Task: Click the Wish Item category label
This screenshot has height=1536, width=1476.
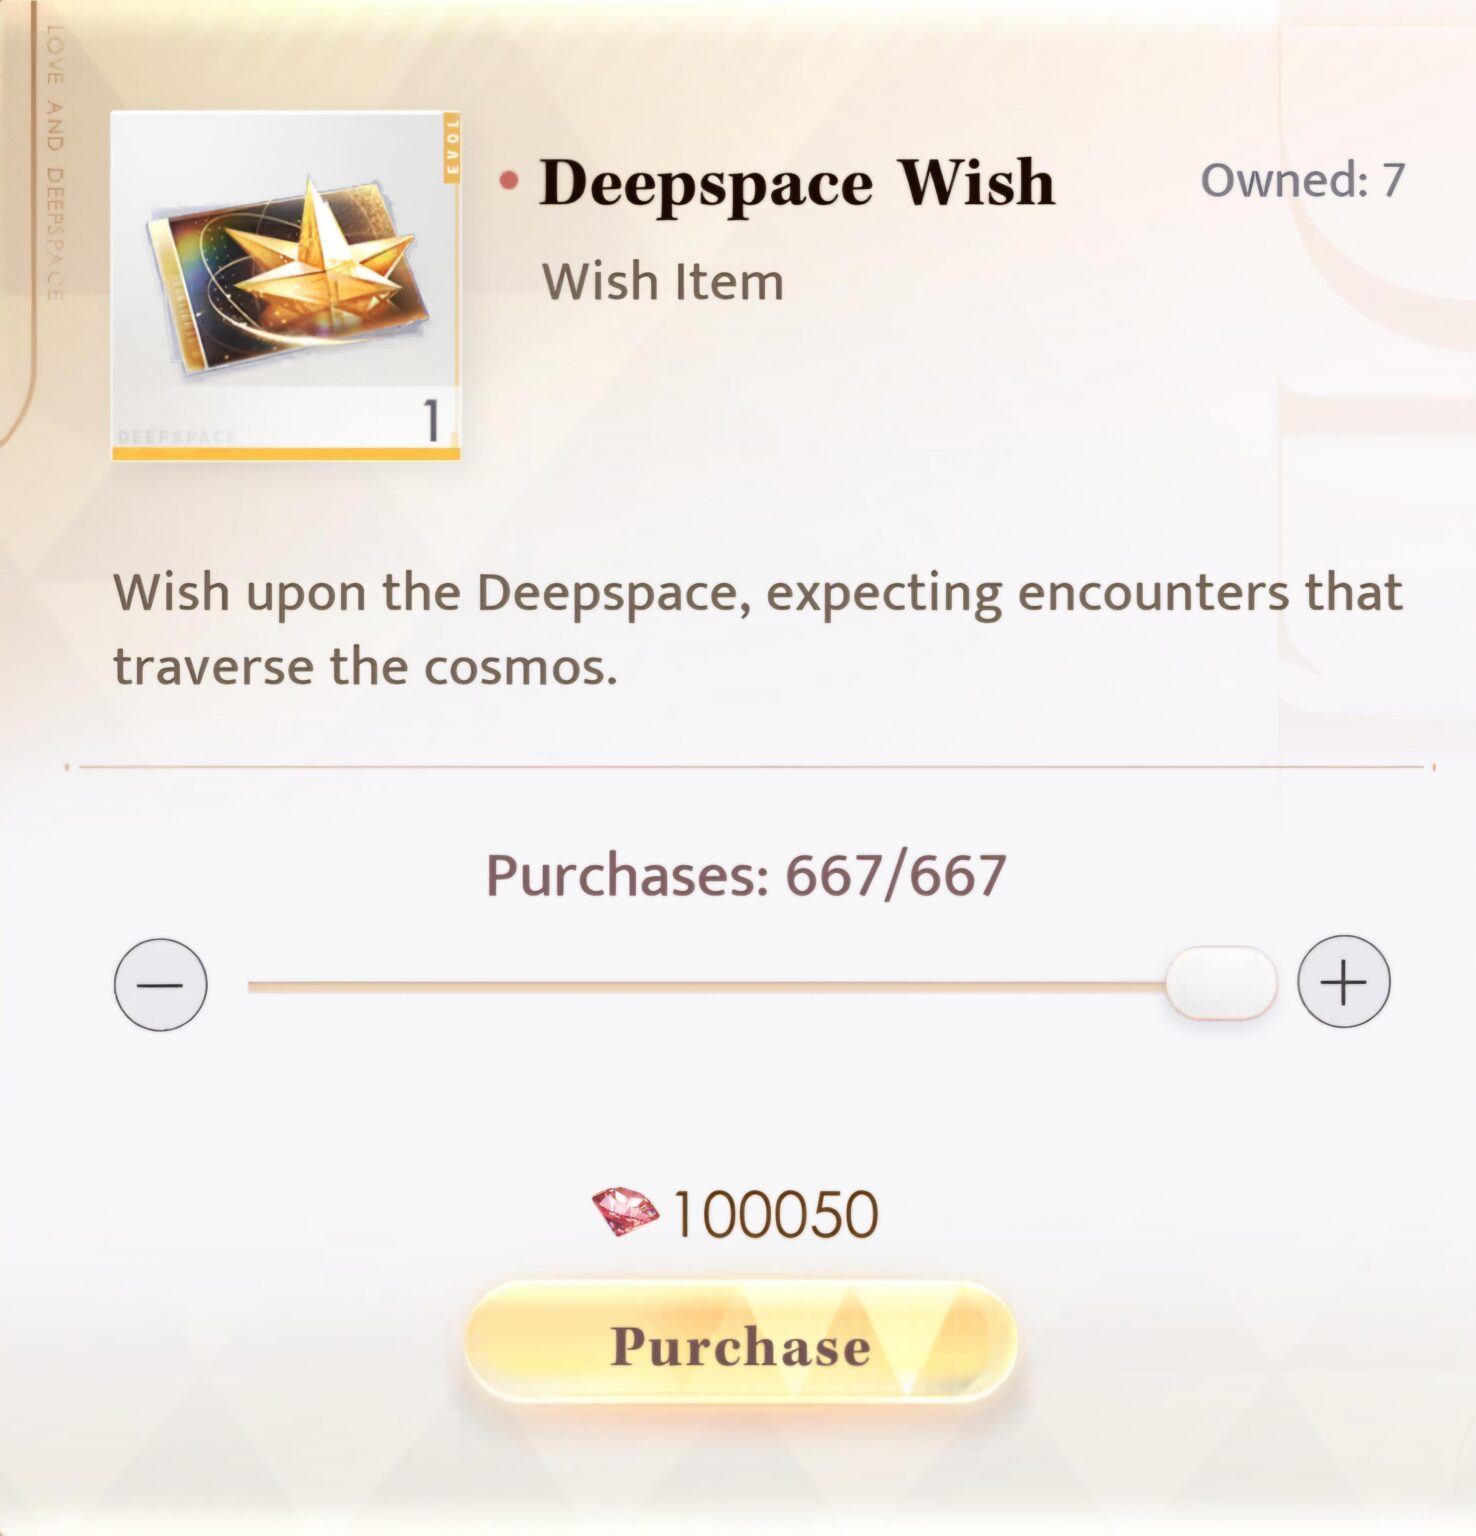Action: pos(663,281)
